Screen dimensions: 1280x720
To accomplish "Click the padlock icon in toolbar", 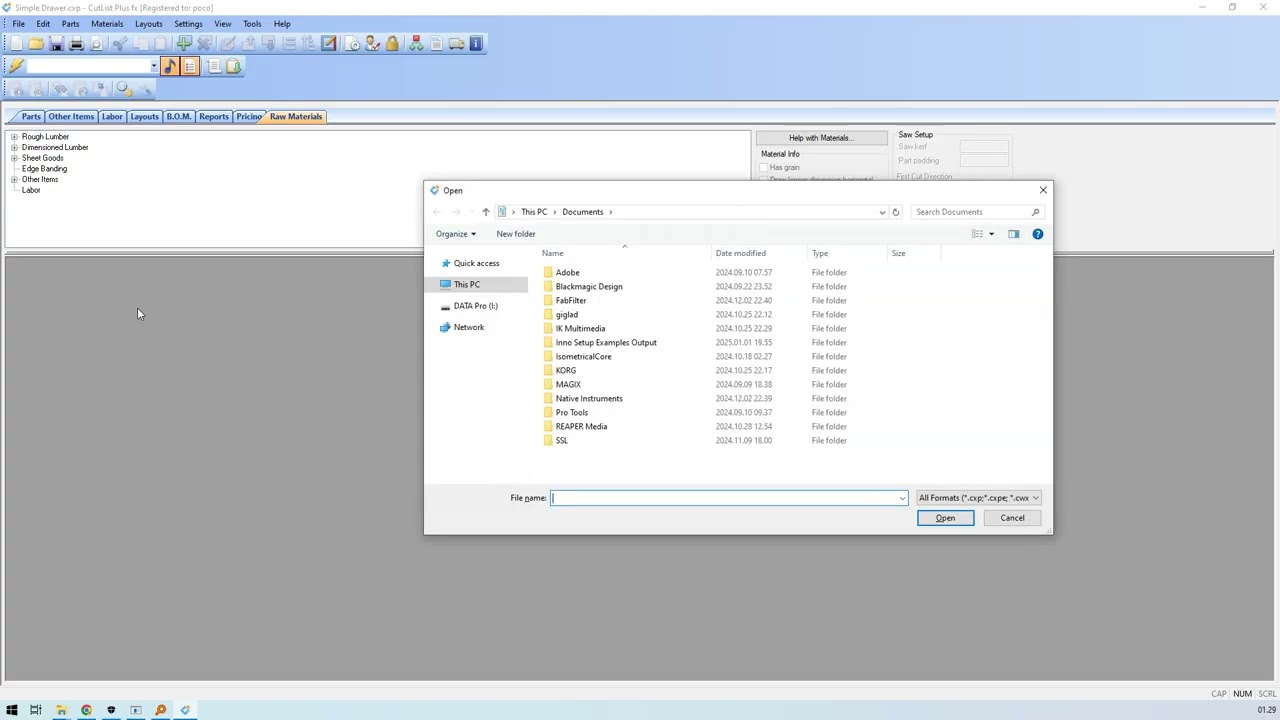I will tap(392, 44).
